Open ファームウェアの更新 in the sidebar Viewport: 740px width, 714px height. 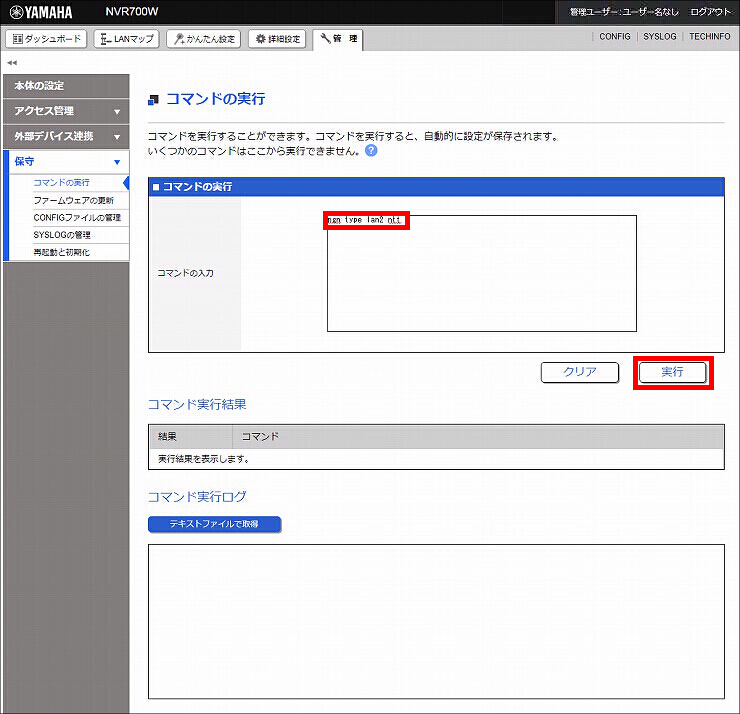point(74,200)
